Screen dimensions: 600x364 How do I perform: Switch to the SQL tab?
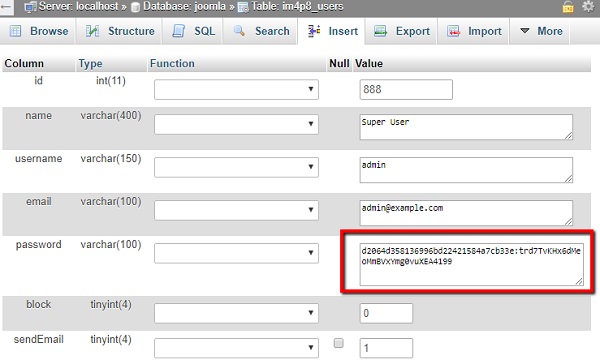(193, 31)
